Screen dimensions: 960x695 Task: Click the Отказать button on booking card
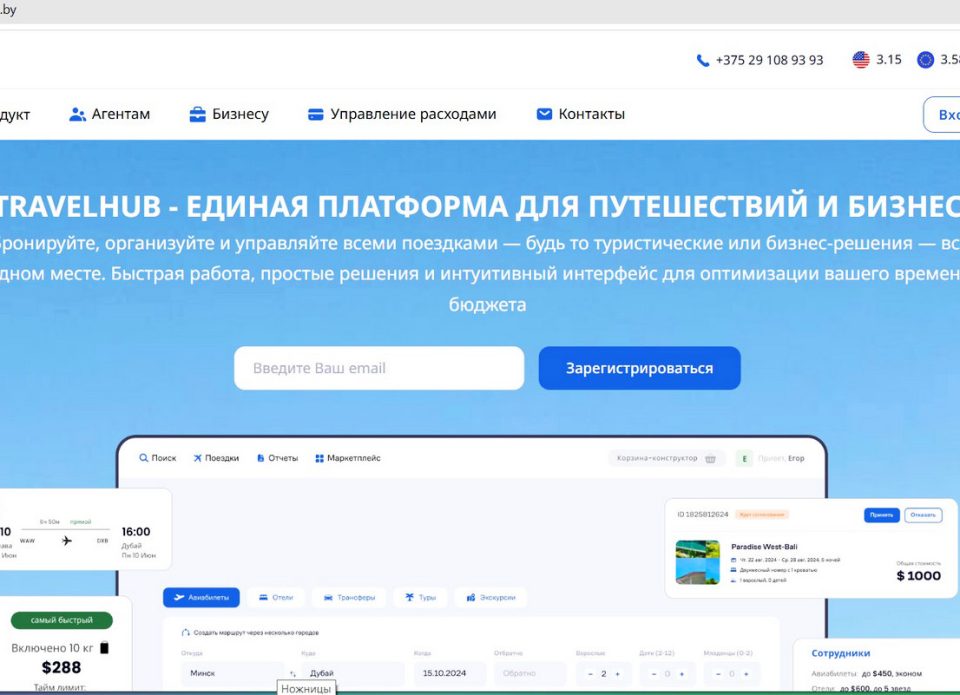[923, 515]
